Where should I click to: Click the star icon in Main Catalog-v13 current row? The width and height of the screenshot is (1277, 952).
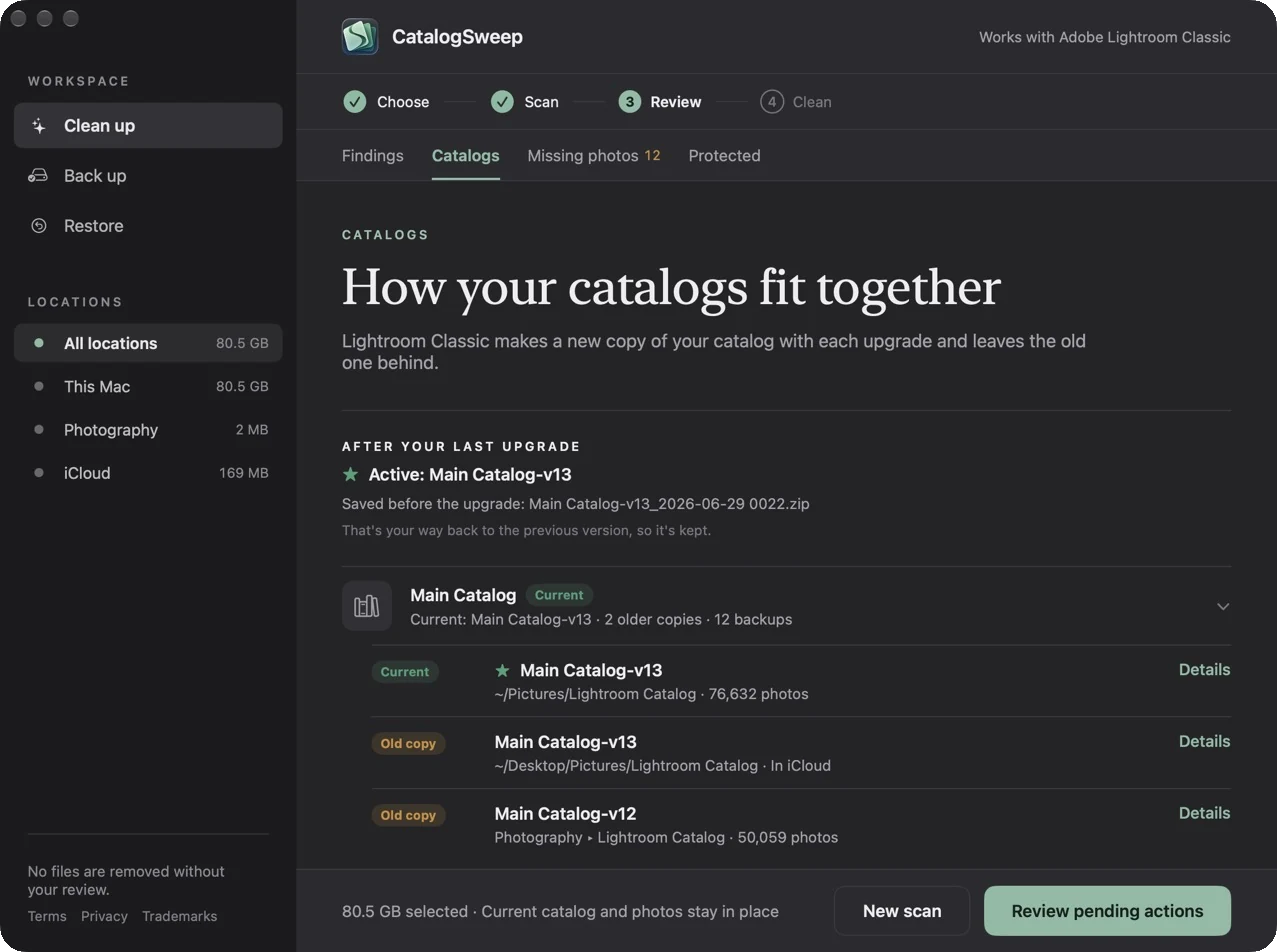click(x=503, y=670)
